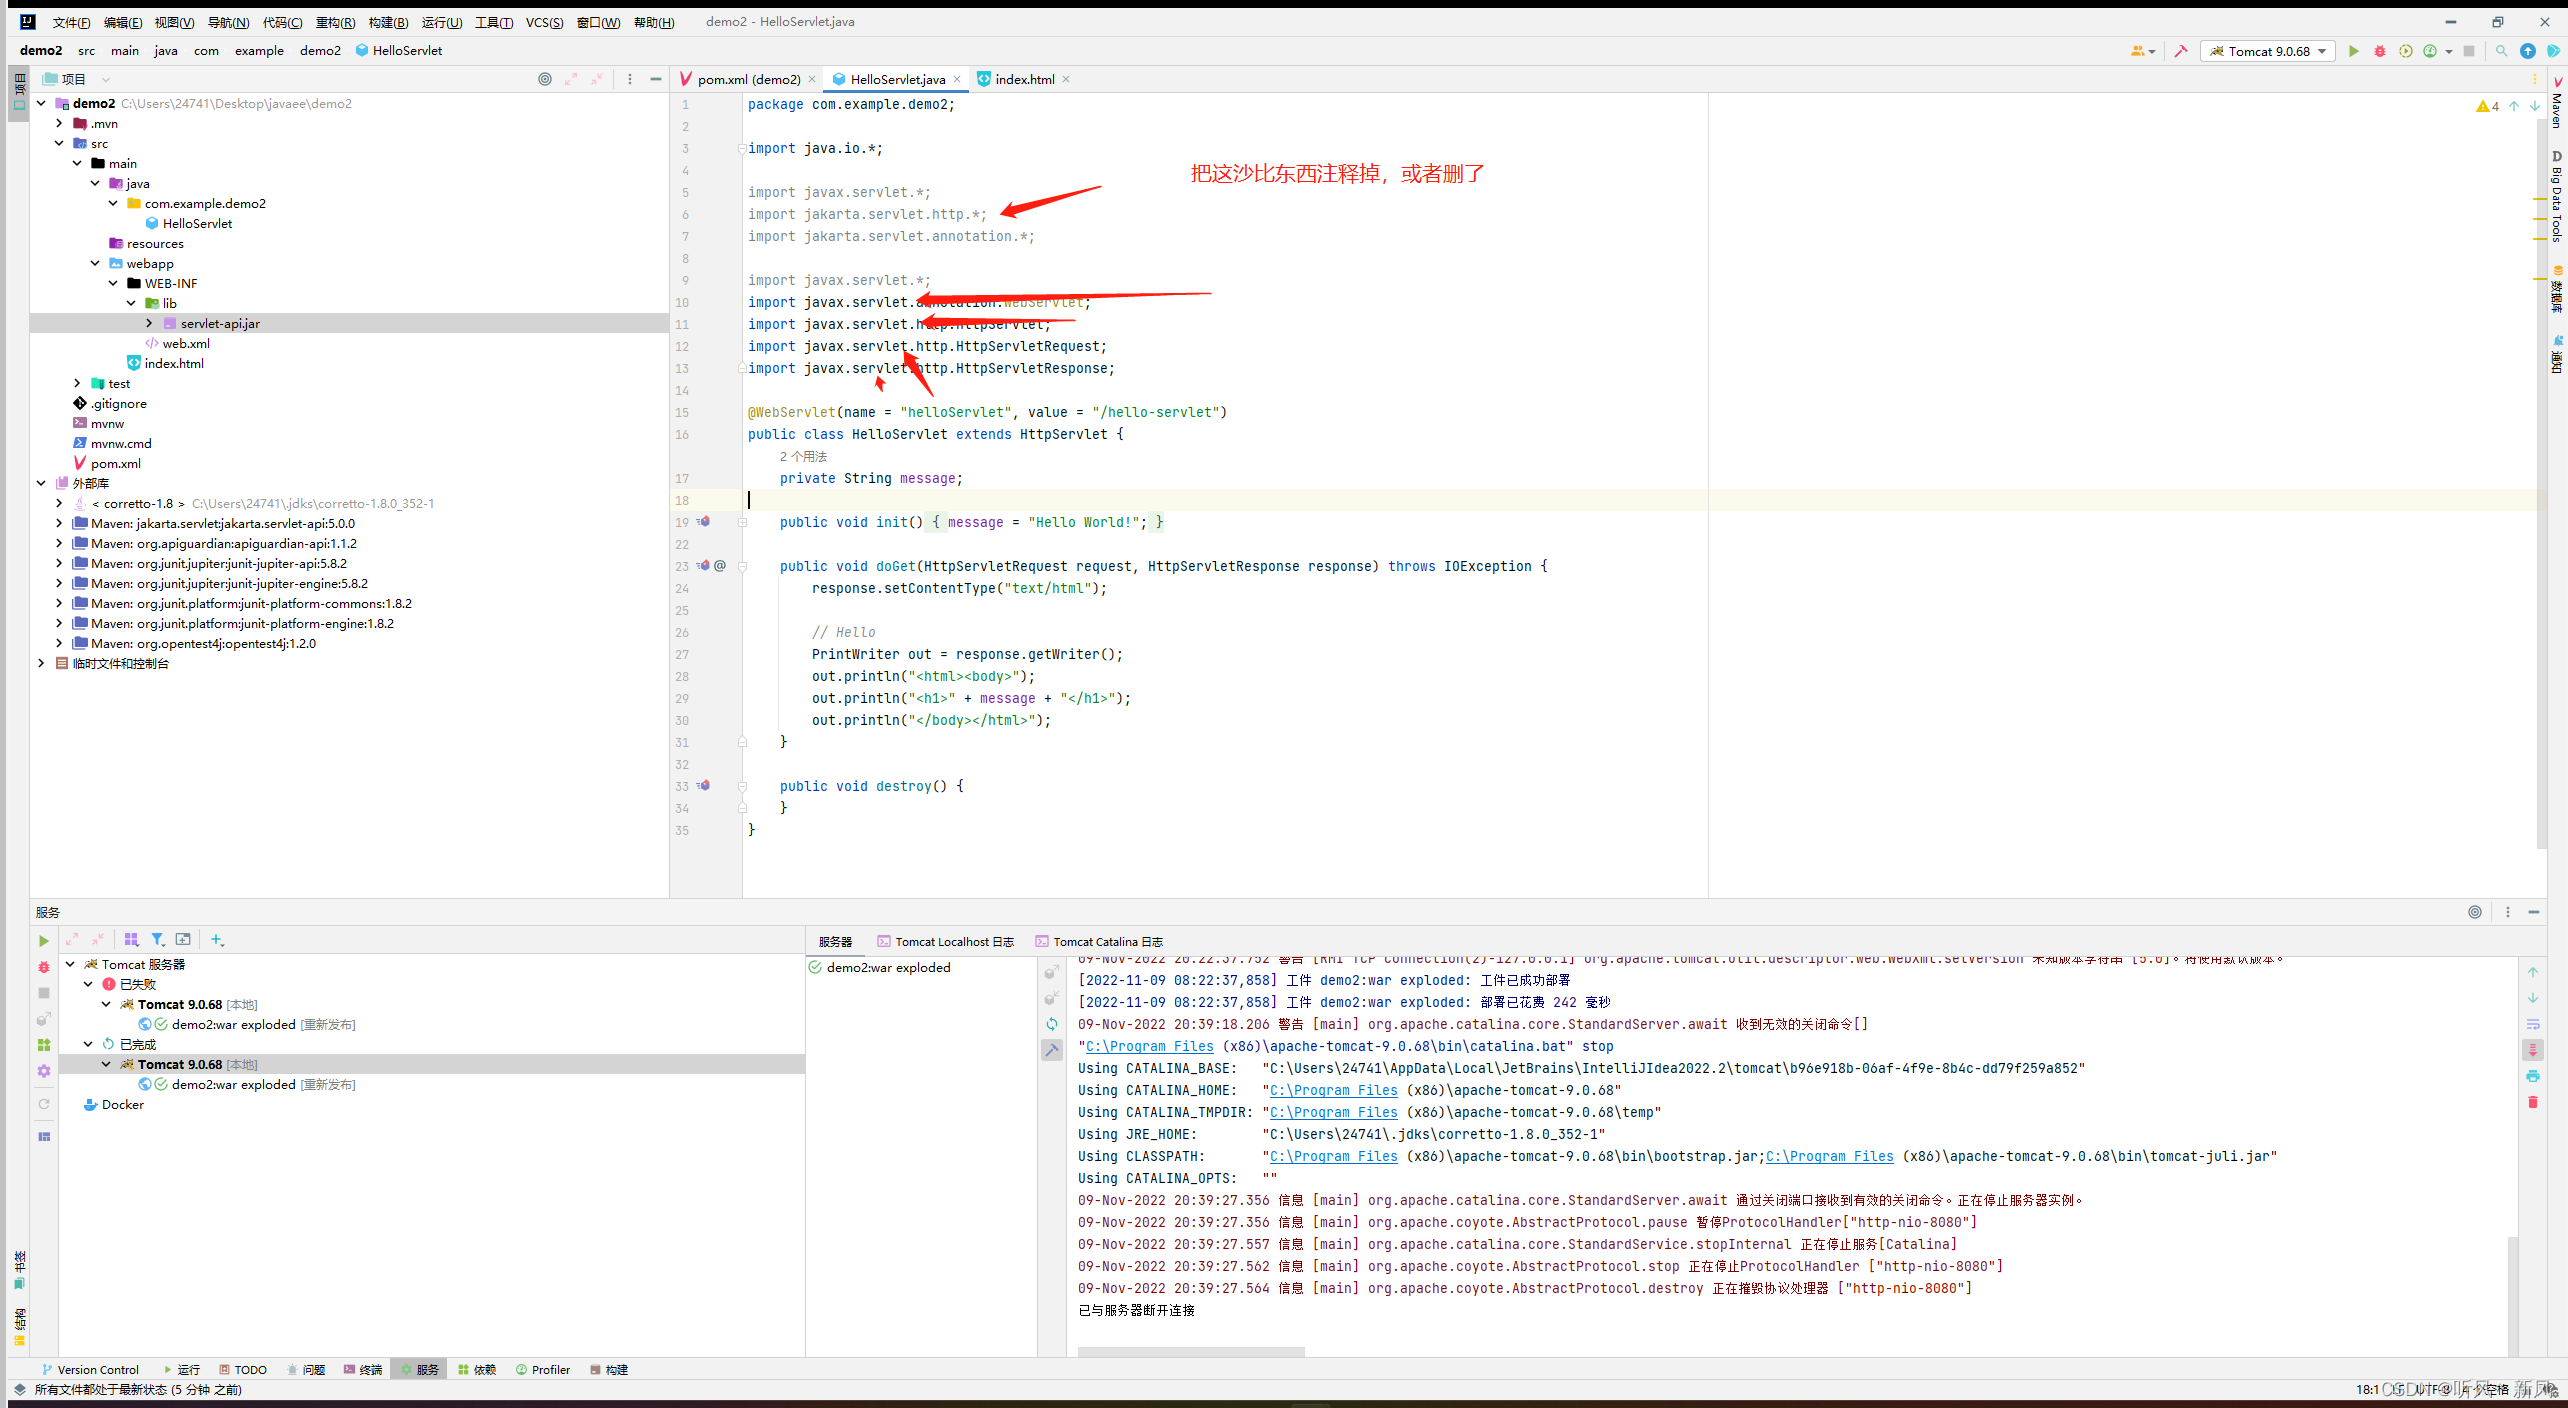The image size is (2568, 1408).
Task: Open the 重构(R) menu
Action: click(335, 22)
